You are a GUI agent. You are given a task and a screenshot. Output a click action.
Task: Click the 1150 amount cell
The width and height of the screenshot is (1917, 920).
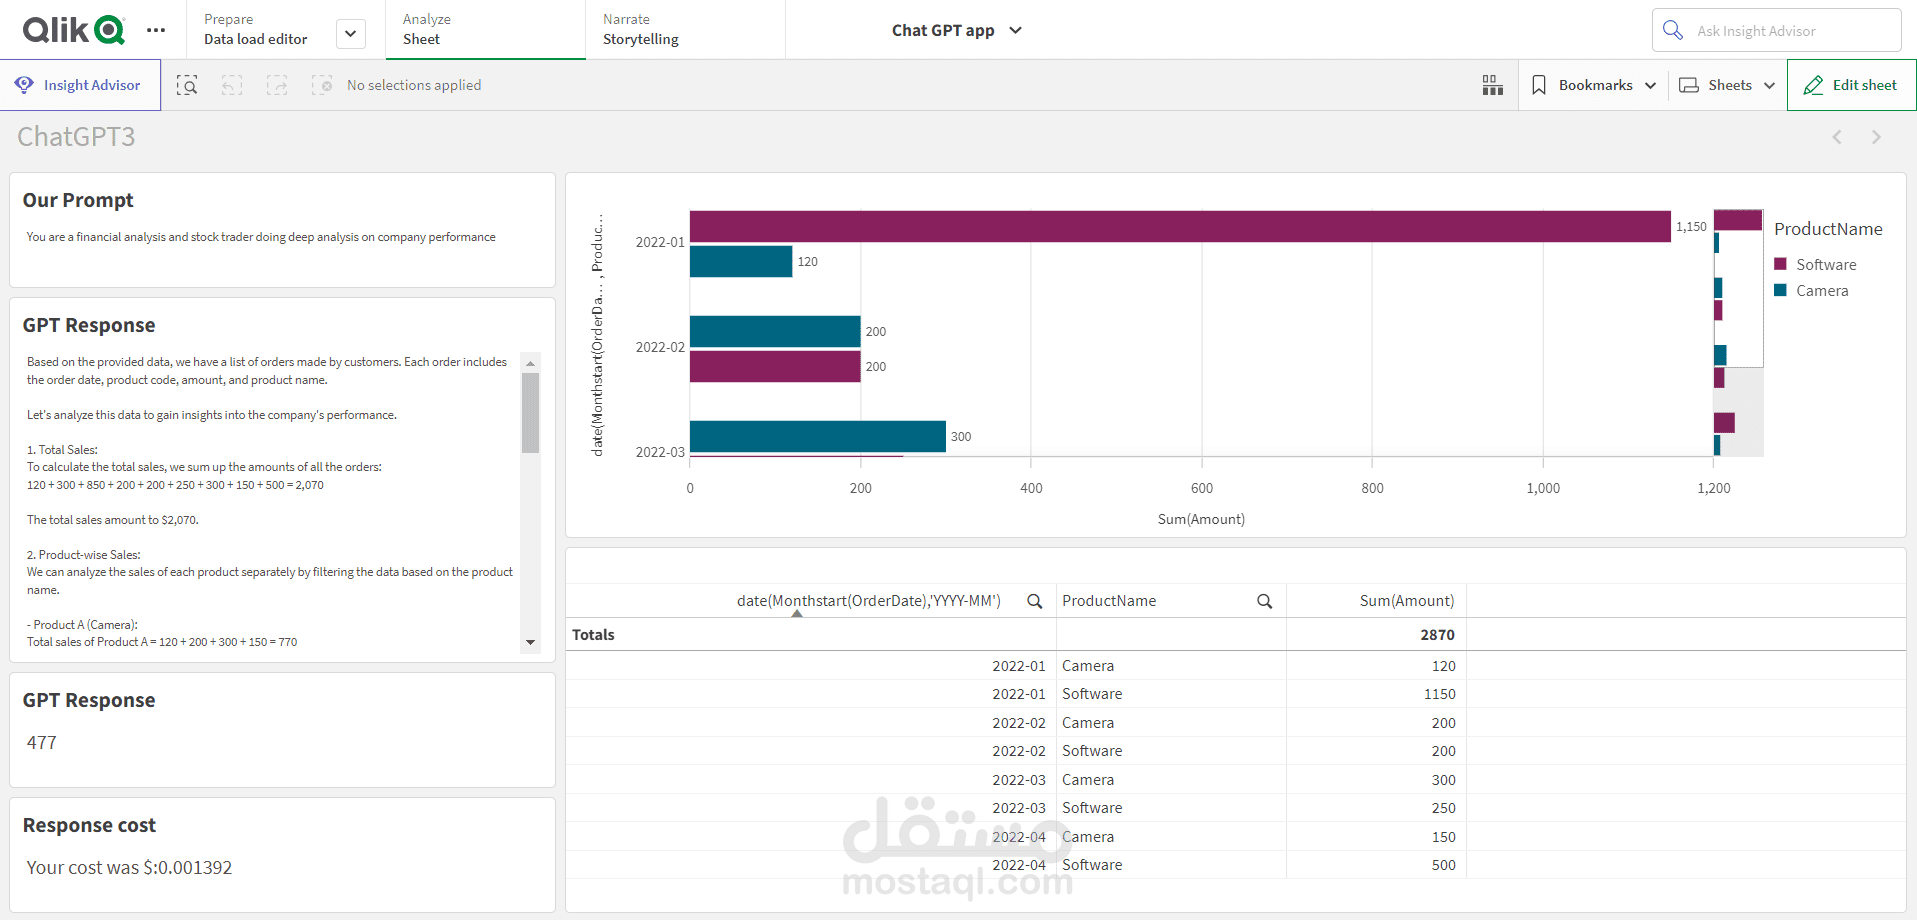[x=1439, y=694]
